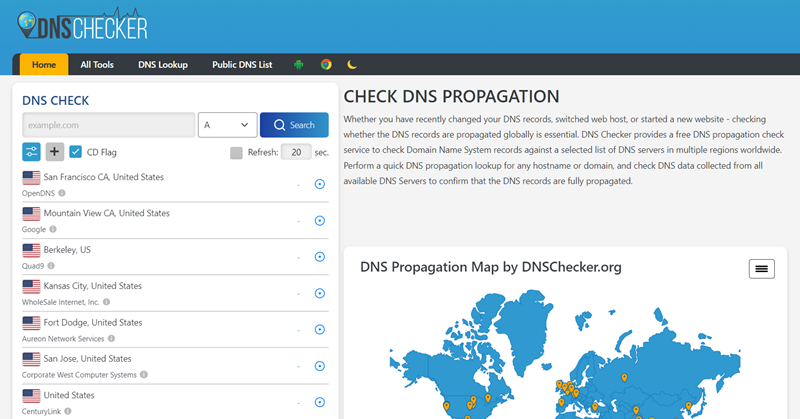Viewport: 800px width, 419px height.
Task: Select 'San Francisco CA, United States' text
Action: coord(104,177)
